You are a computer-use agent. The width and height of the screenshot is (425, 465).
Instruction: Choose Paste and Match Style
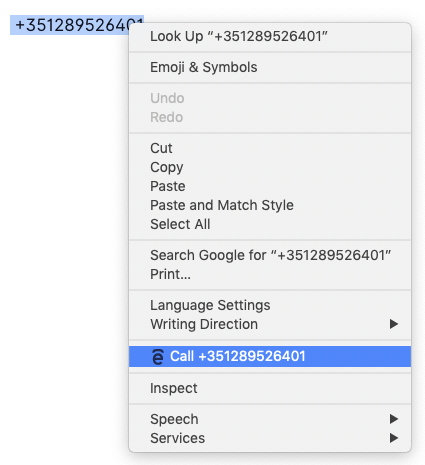click(270, 205)
